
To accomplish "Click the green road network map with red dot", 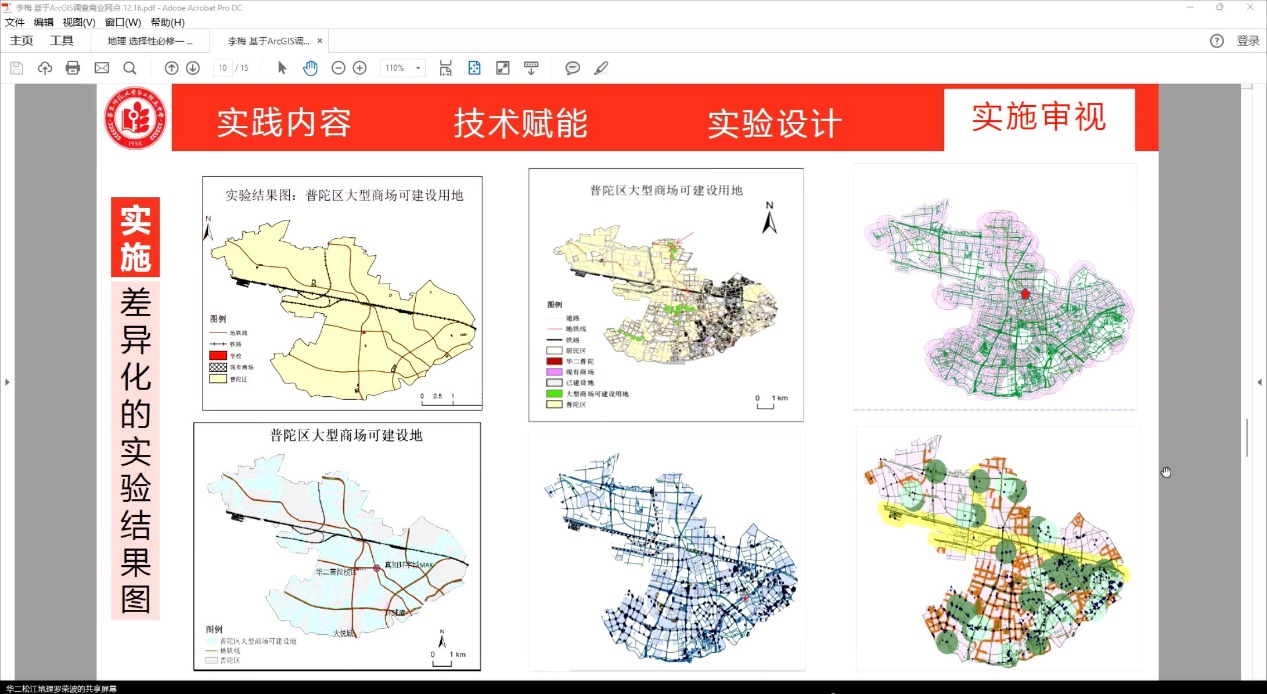I will point(995,287).
